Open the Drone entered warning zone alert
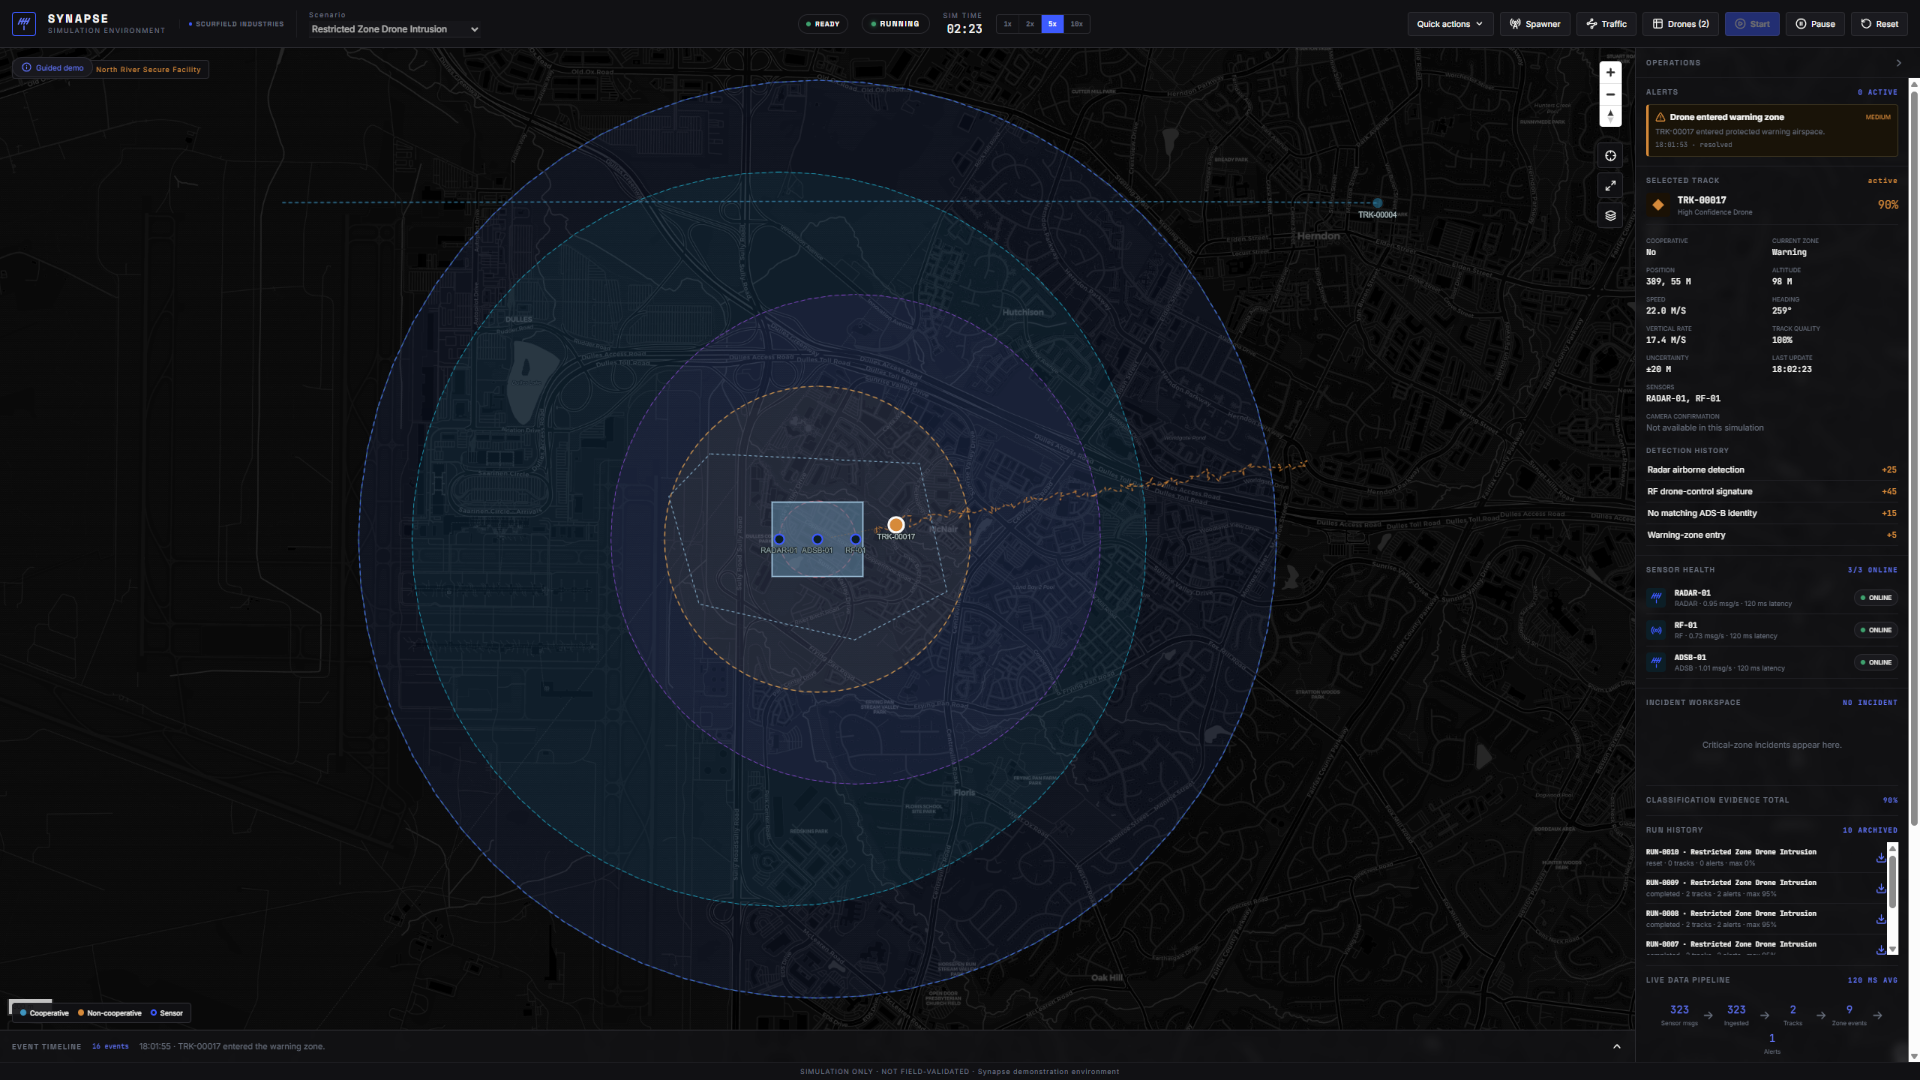This screenshot has height=1080, width=1920. (x=1771, y=130)
